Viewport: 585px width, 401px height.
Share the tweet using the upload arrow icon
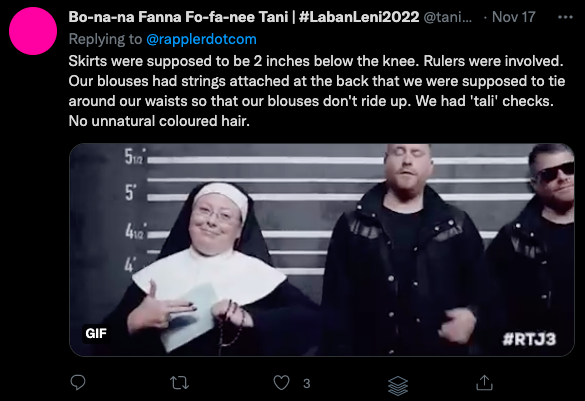484,383
